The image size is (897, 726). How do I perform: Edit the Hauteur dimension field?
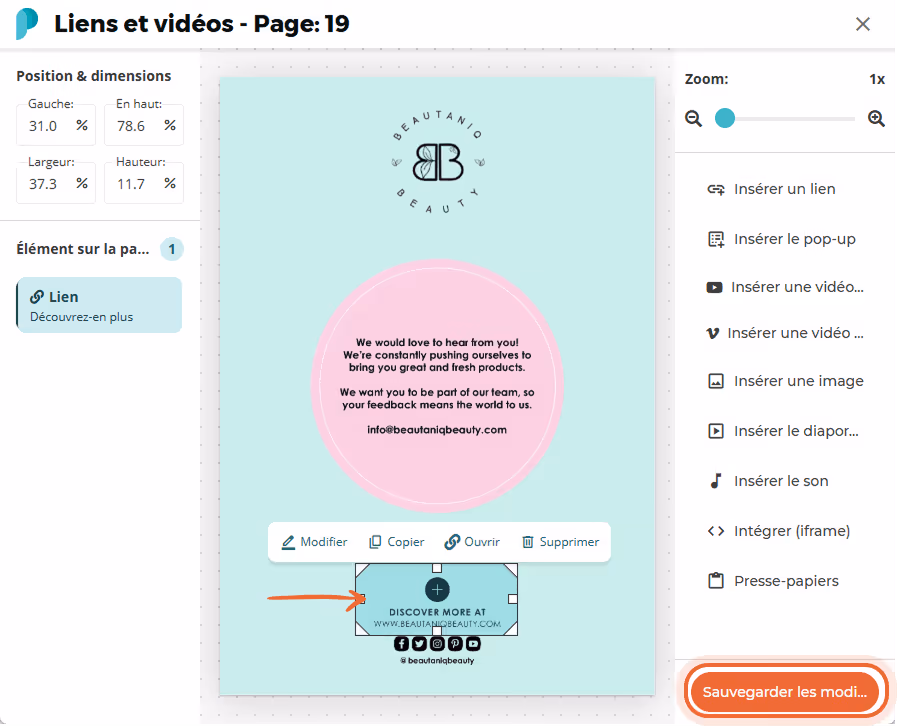pos(144,184)
